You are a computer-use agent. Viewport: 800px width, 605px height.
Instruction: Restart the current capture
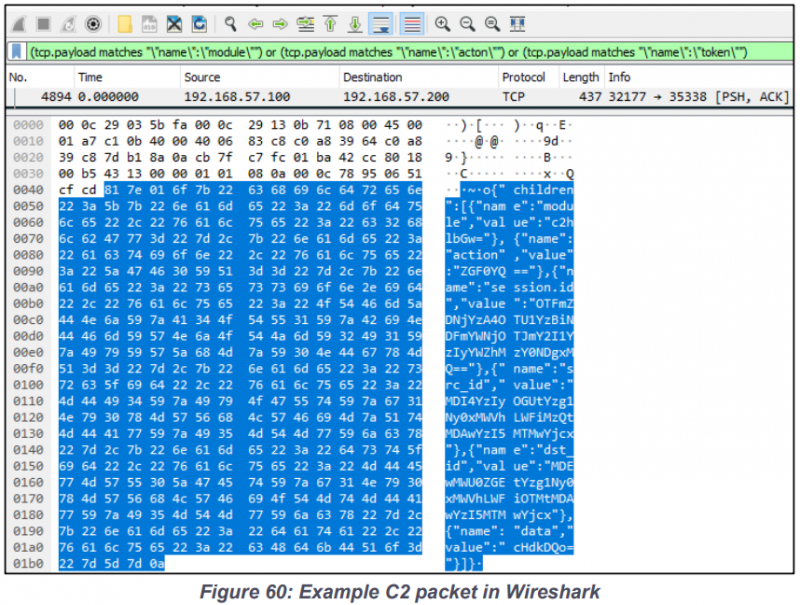[x=68, y=24]
